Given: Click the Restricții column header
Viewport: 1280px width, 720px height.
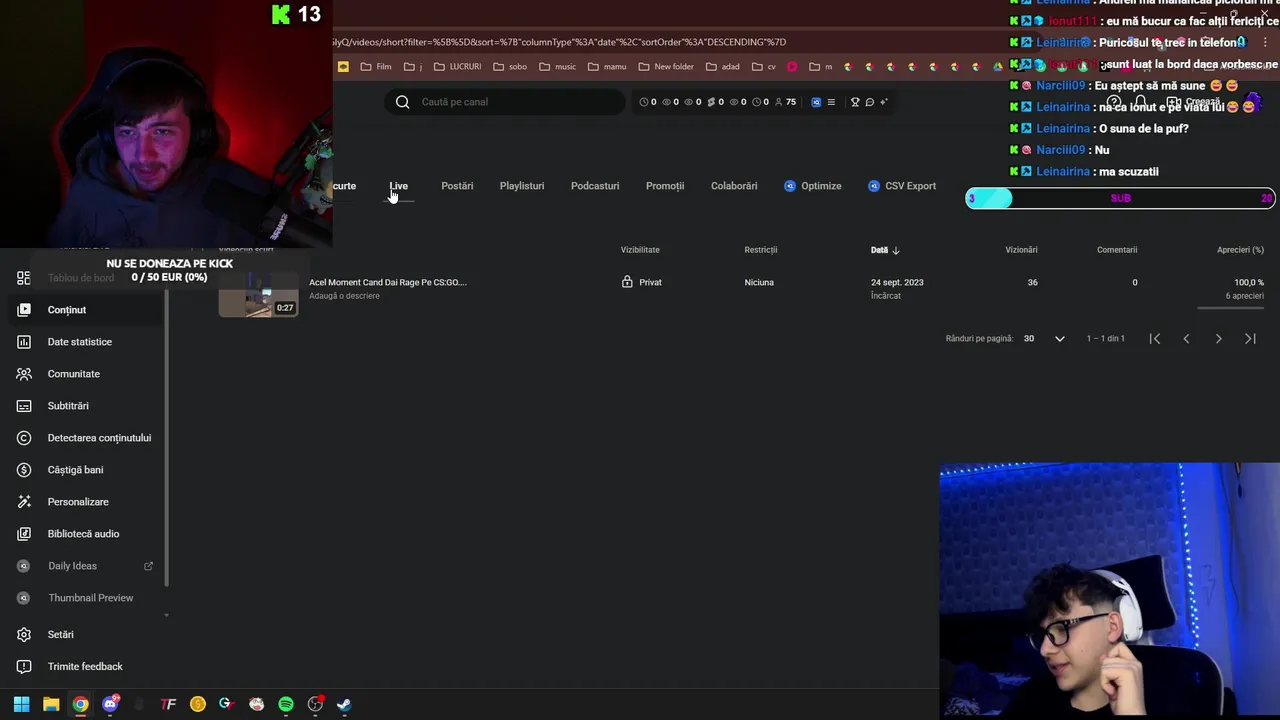Looking at the screenshot, I should pyautogui.click(x=761, y=250).
